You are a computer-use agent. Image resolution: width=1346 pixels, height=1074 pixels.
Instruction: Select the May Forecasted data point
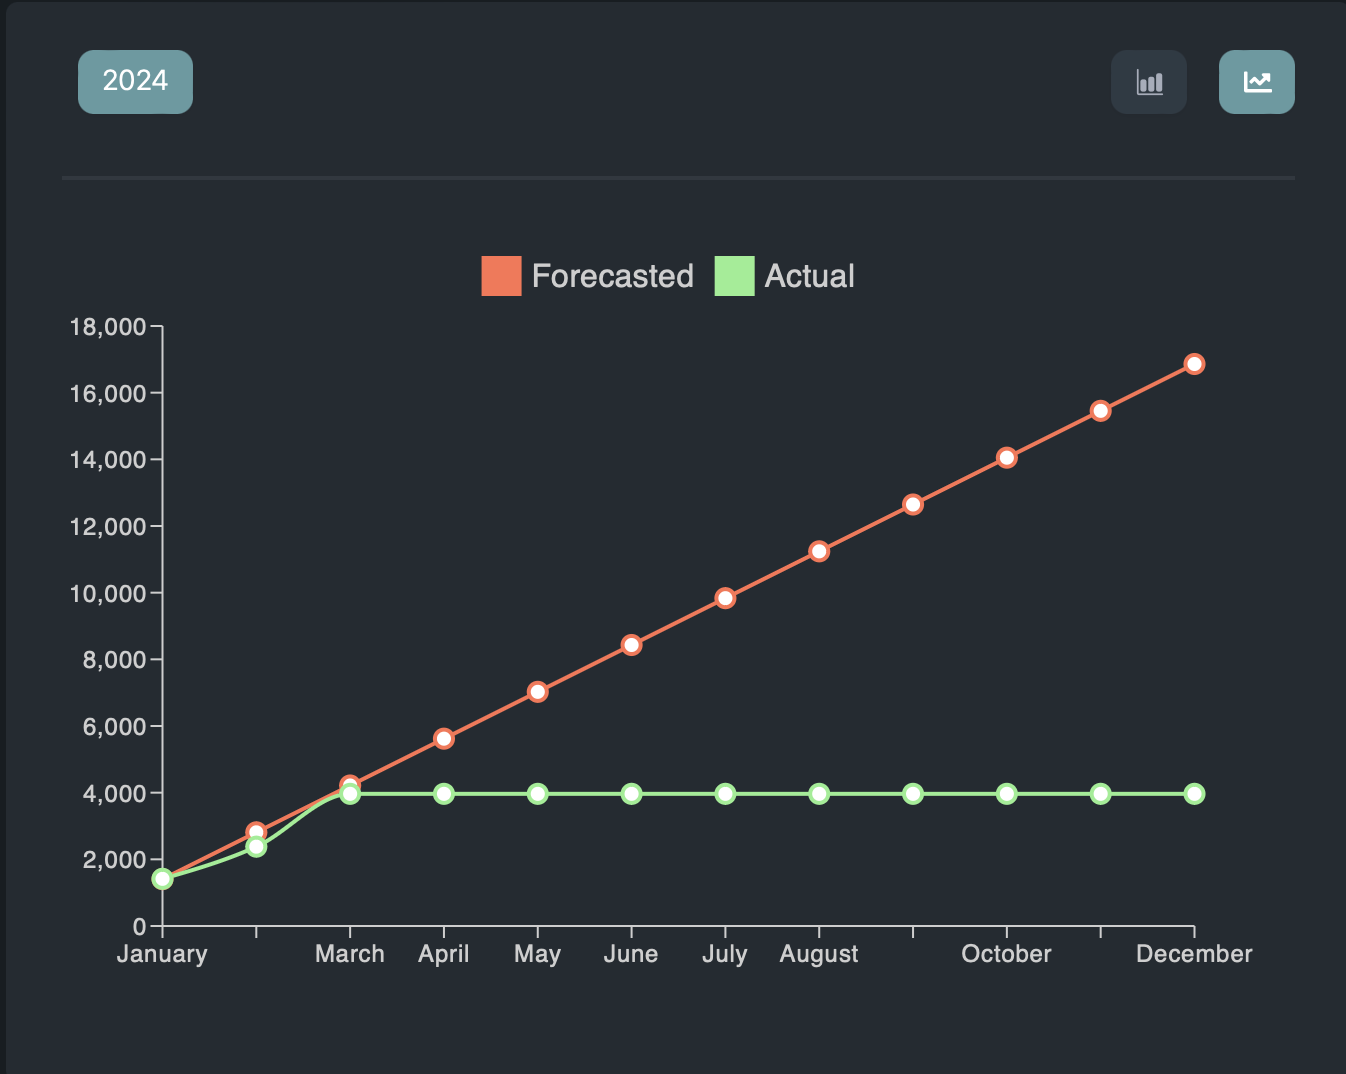point(538,692)
